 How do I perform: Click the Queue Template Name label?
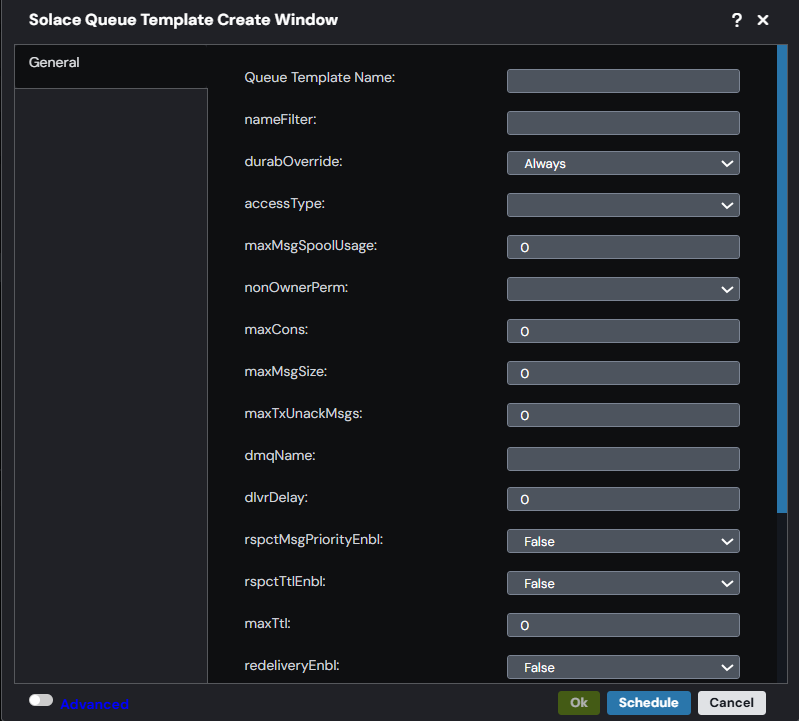point(319,77)
